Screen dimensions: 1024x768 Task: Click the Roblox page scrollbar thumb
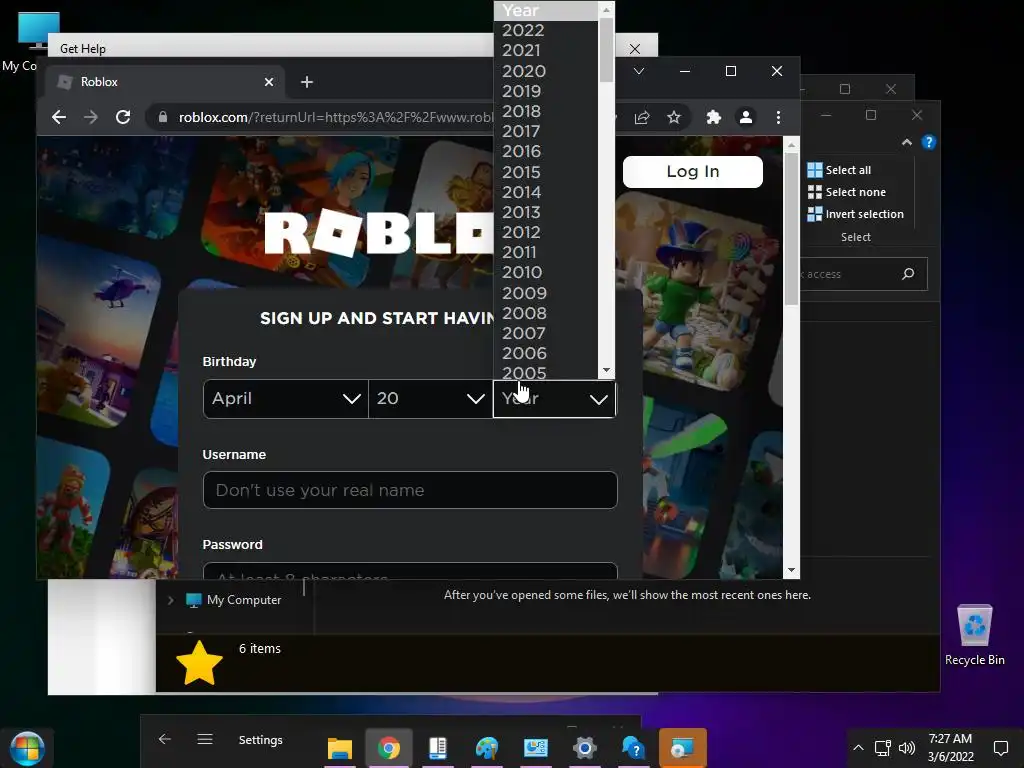point(791,229)
